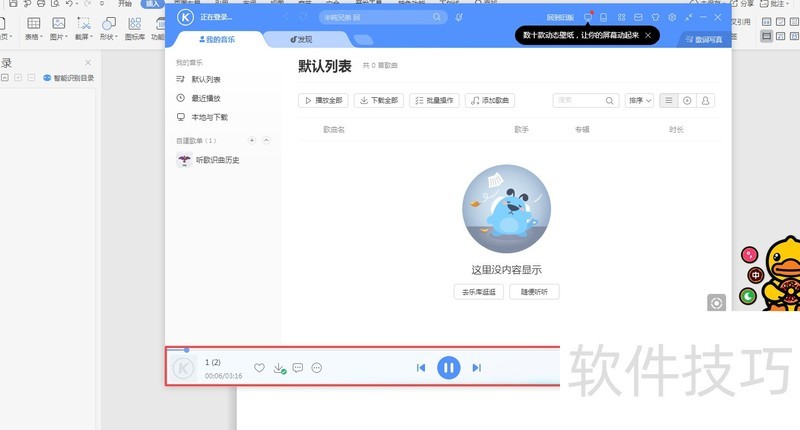Screen dimensions: 800x430
Task: Open WPS 图片 insert picture dropdown
Action: 59,28
